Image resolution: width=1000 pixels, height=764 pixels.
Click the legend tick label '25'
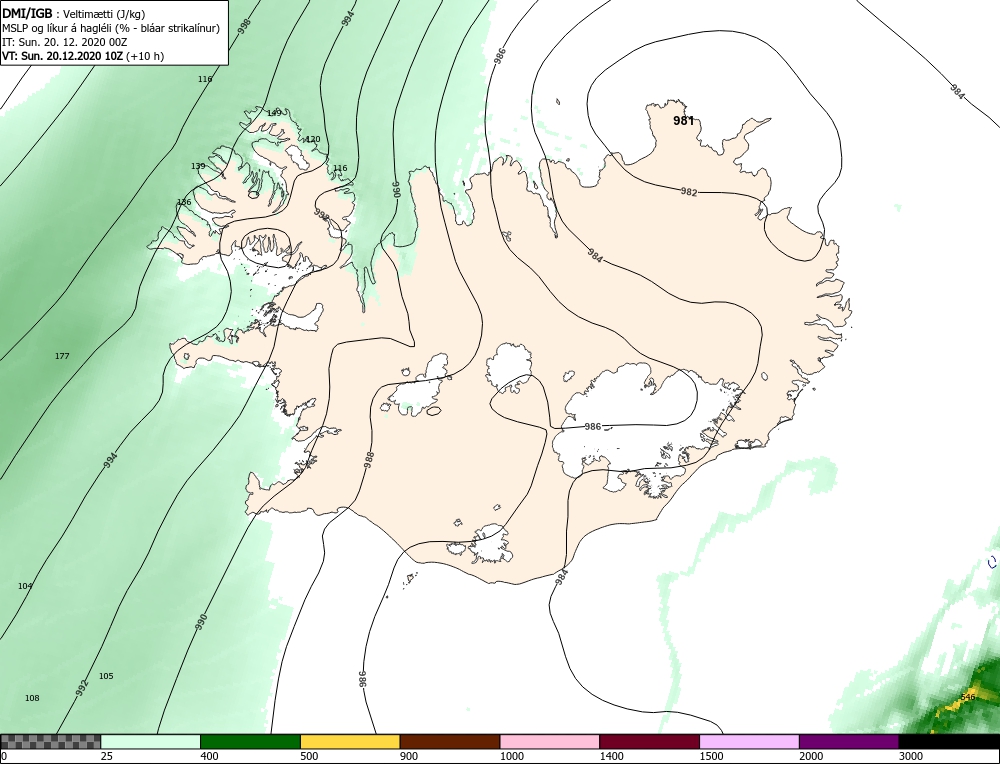tap(107, 756)
